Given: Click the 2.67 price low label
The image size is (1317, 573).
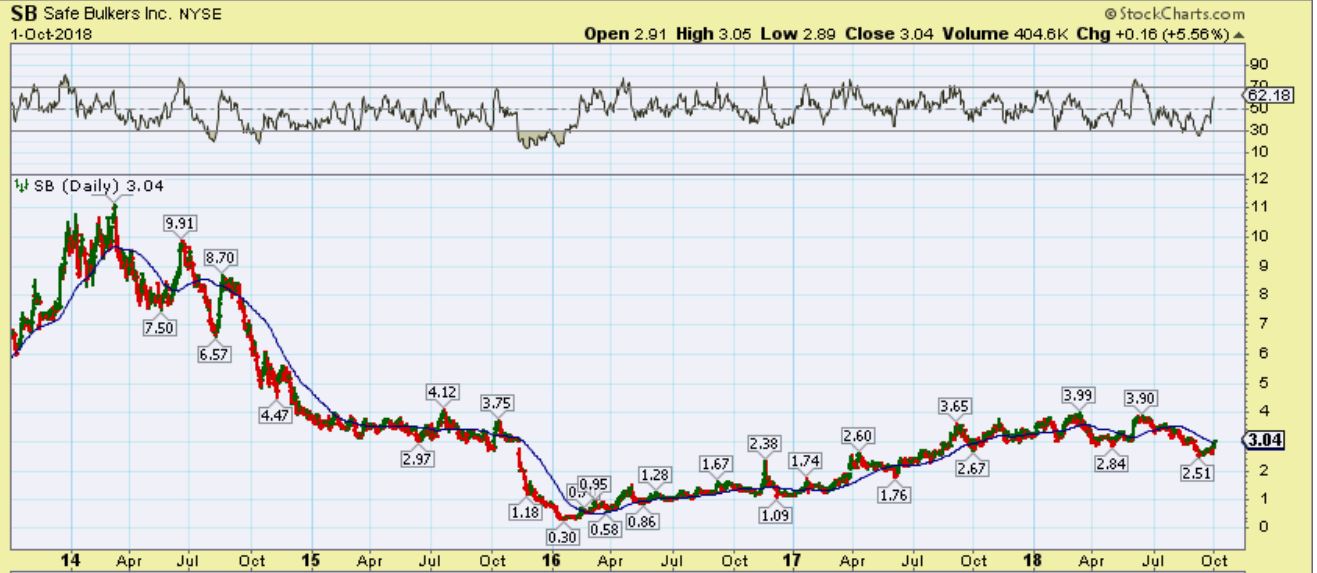Looking at the screenshot, I should coord(974,469).
